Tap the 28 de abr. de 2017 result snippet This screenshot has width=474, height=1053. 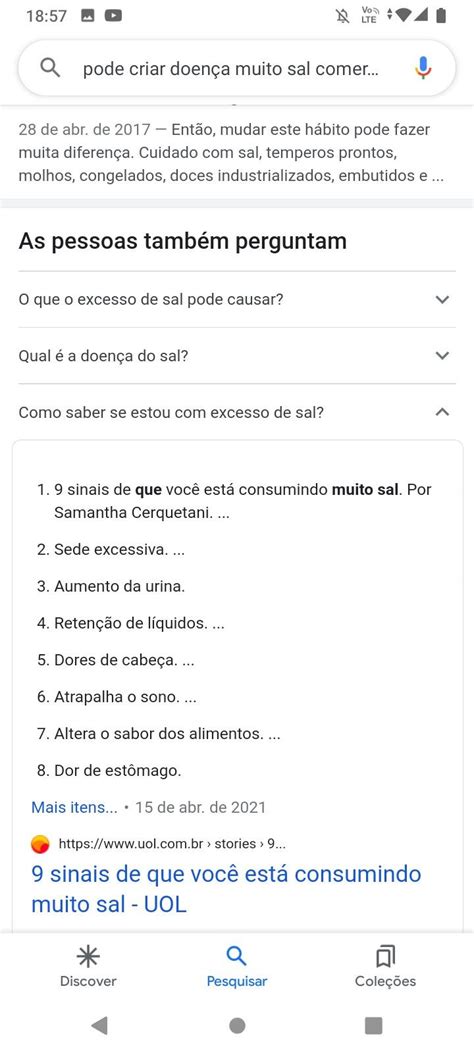click(x=234, y=152)
